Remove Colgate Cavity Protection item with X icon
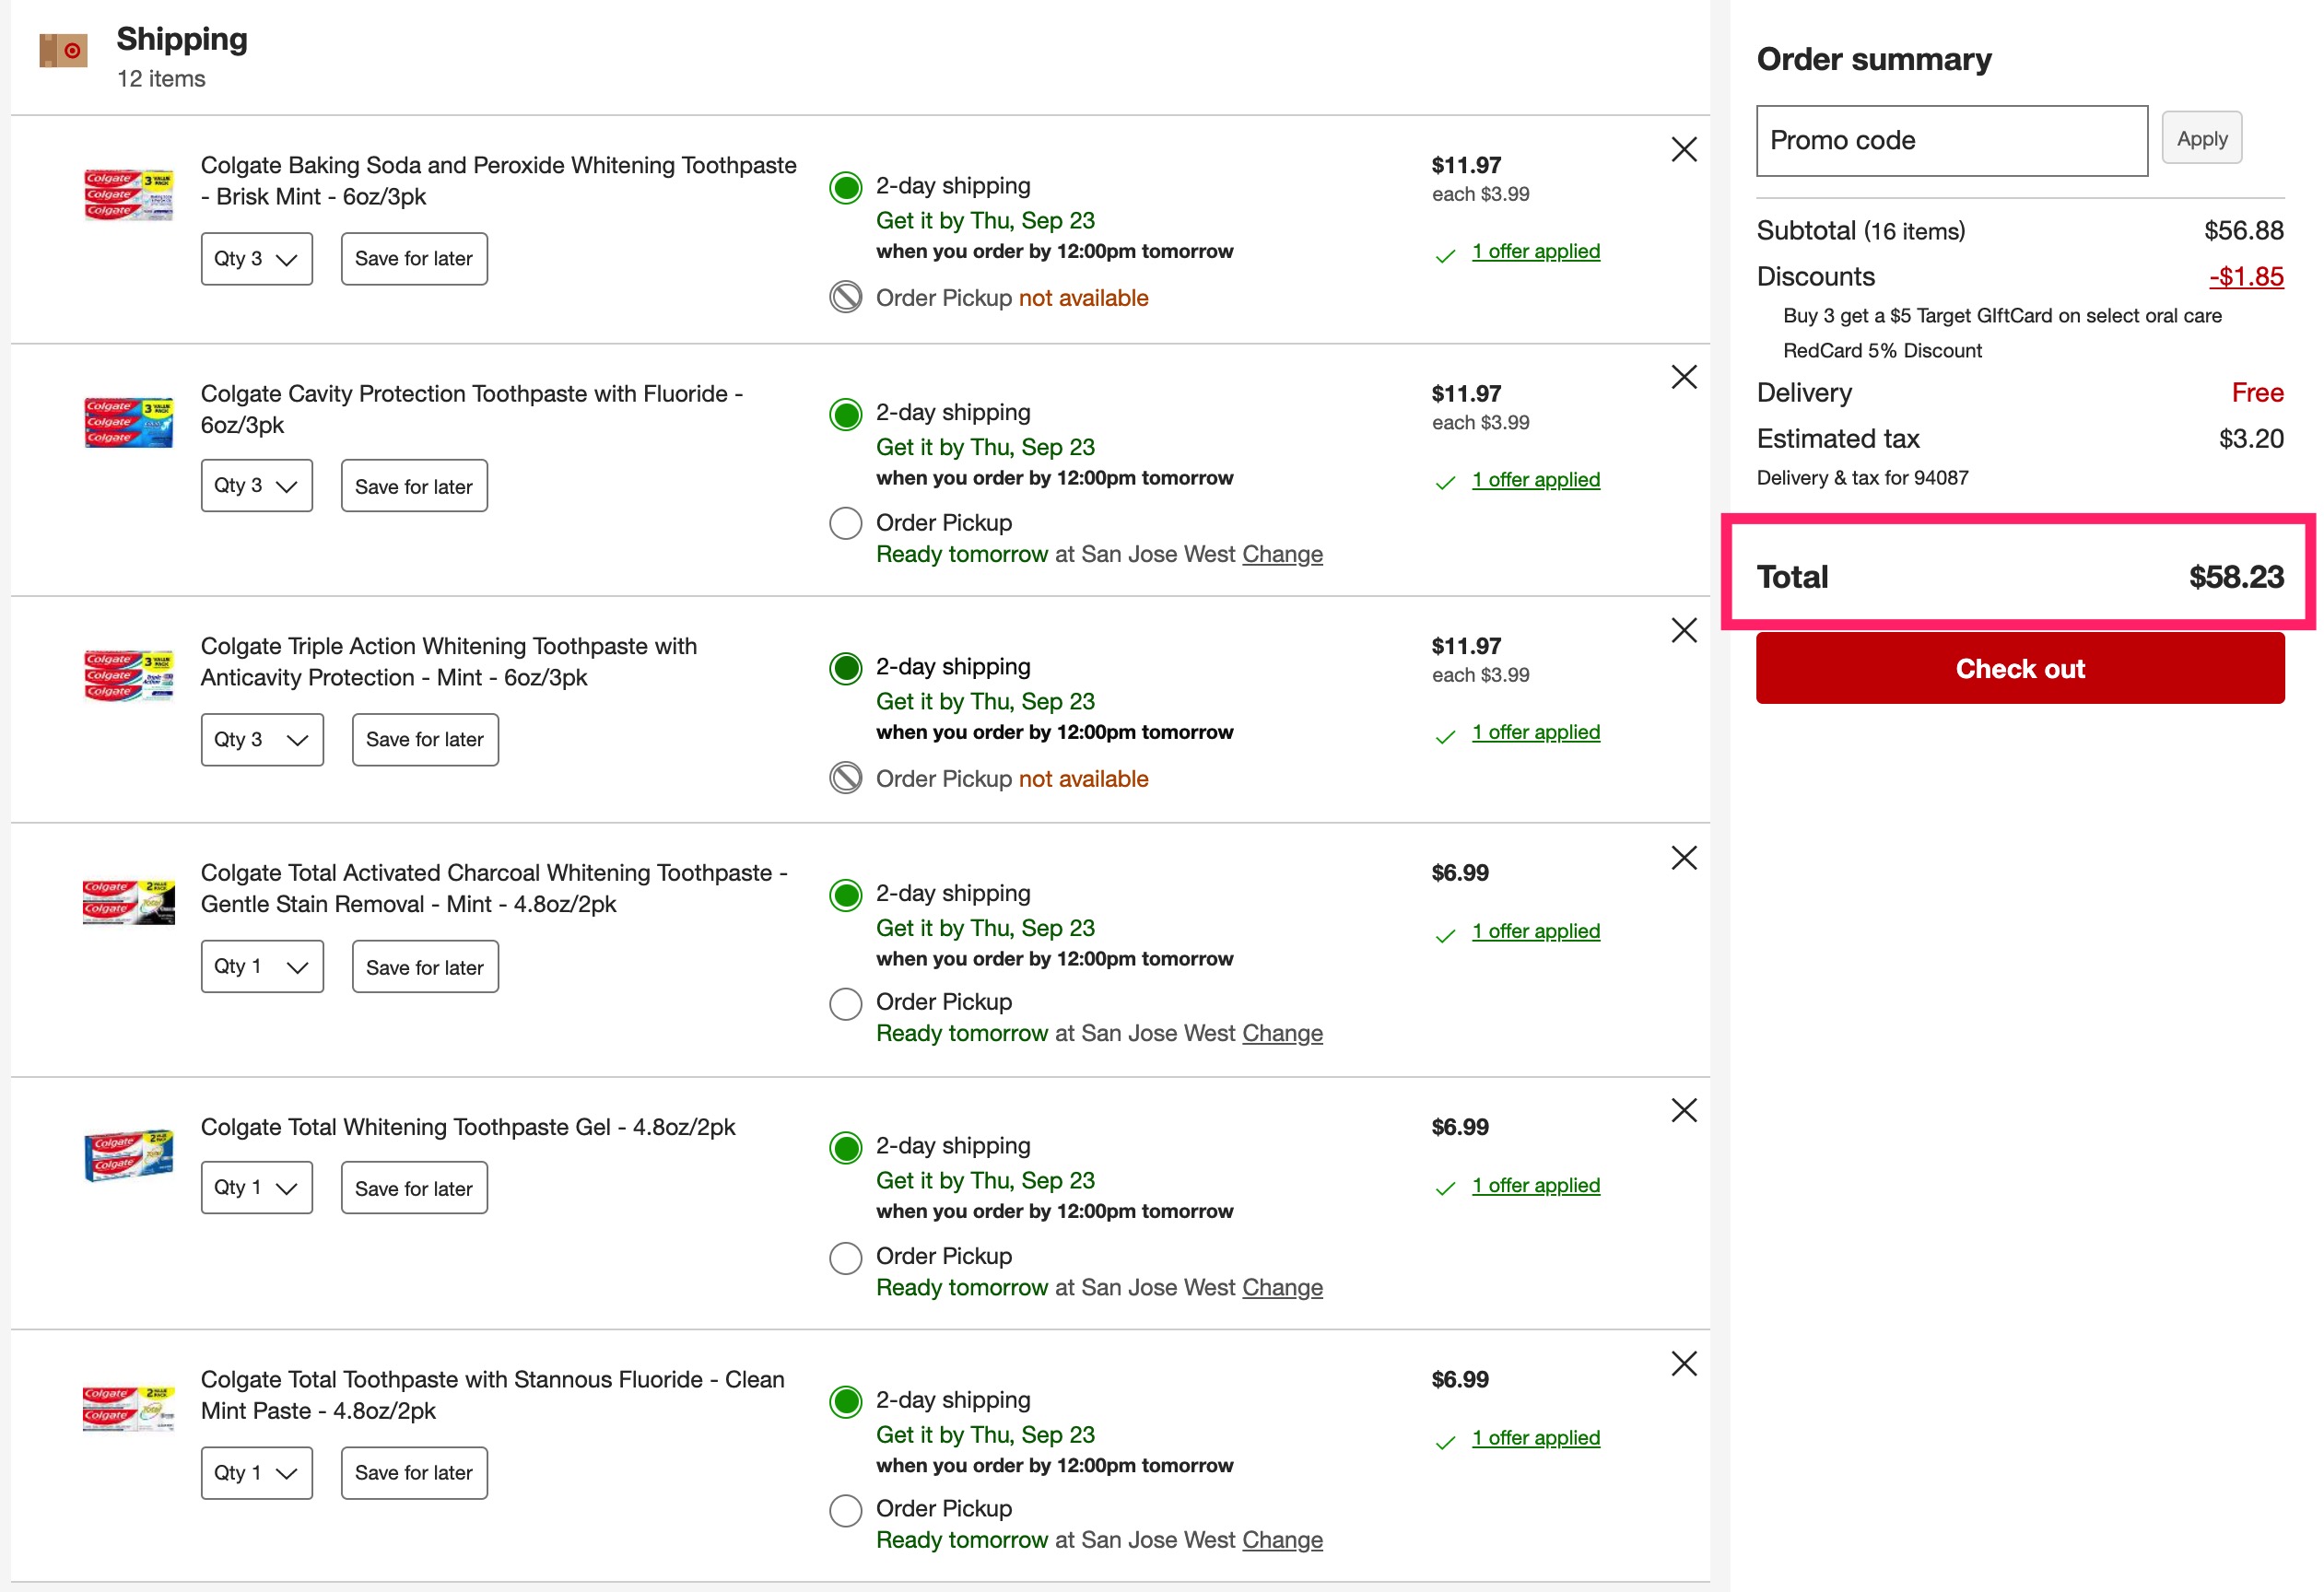 tap(1684, 377)
